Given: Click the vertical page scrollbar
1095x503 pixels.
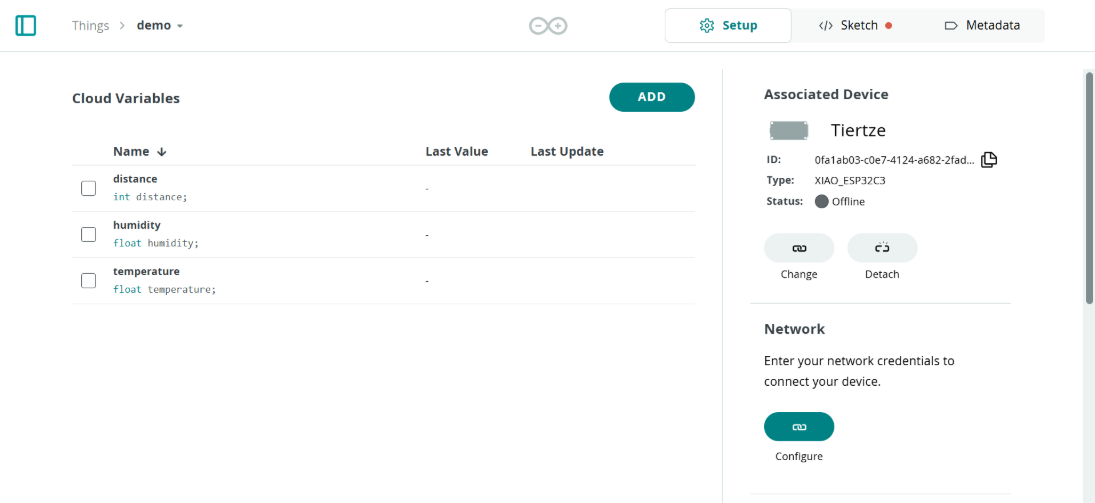Looking at the screenshot, I should 1089,187.
